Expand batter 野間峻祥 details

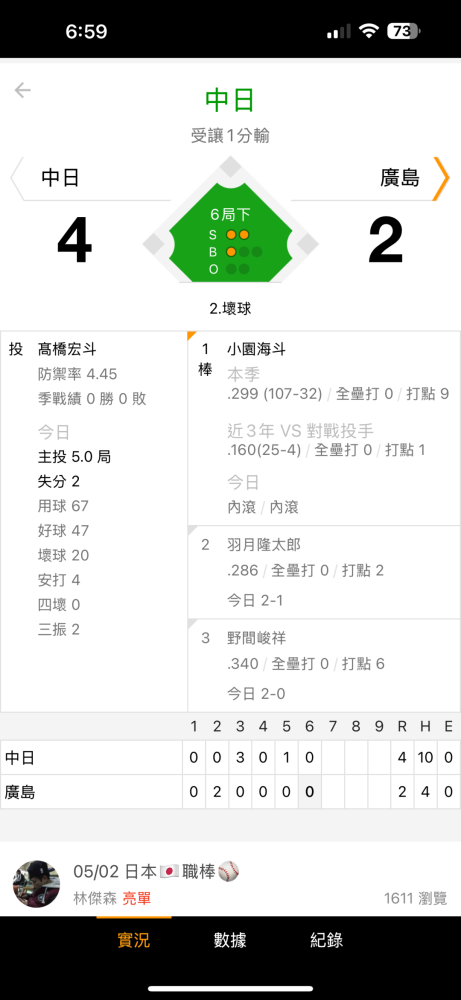pos(324,665)
